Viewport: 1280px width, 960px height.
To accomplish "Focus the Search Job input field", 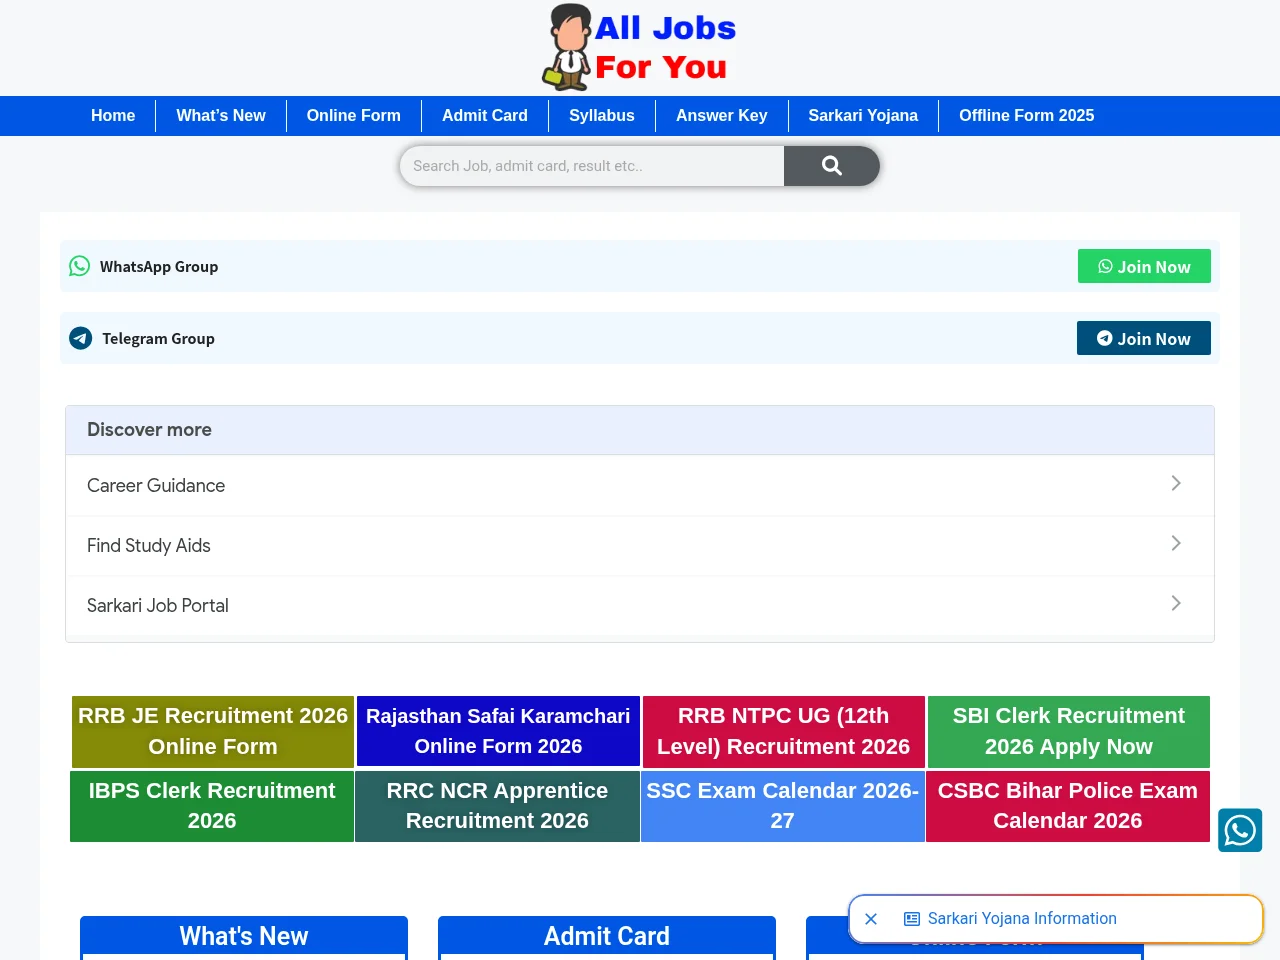I will point(592,166).
